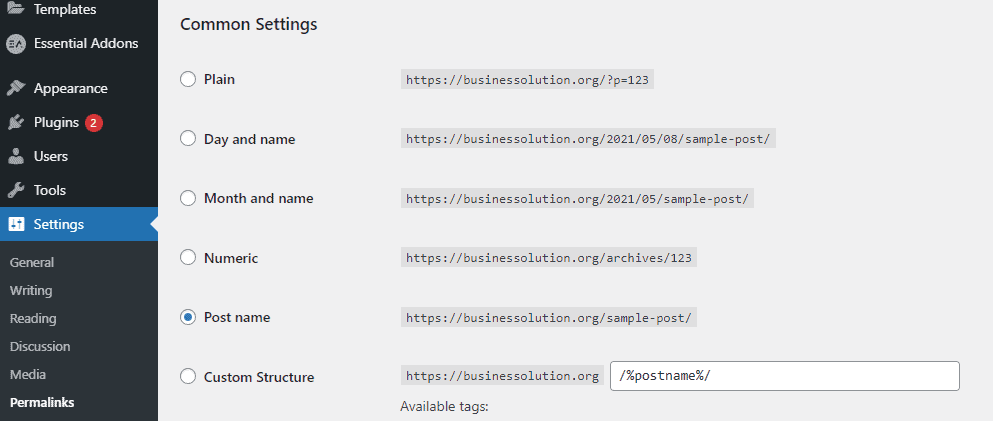Click the red Plugins update badge

[x=94, y=123]
